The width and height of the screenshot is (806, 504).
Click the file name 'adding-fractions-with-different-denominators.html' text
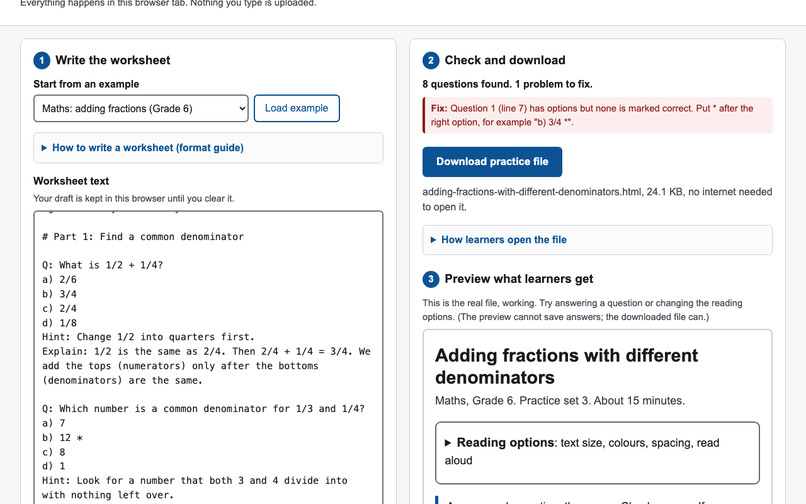click(x=532, y=192)
